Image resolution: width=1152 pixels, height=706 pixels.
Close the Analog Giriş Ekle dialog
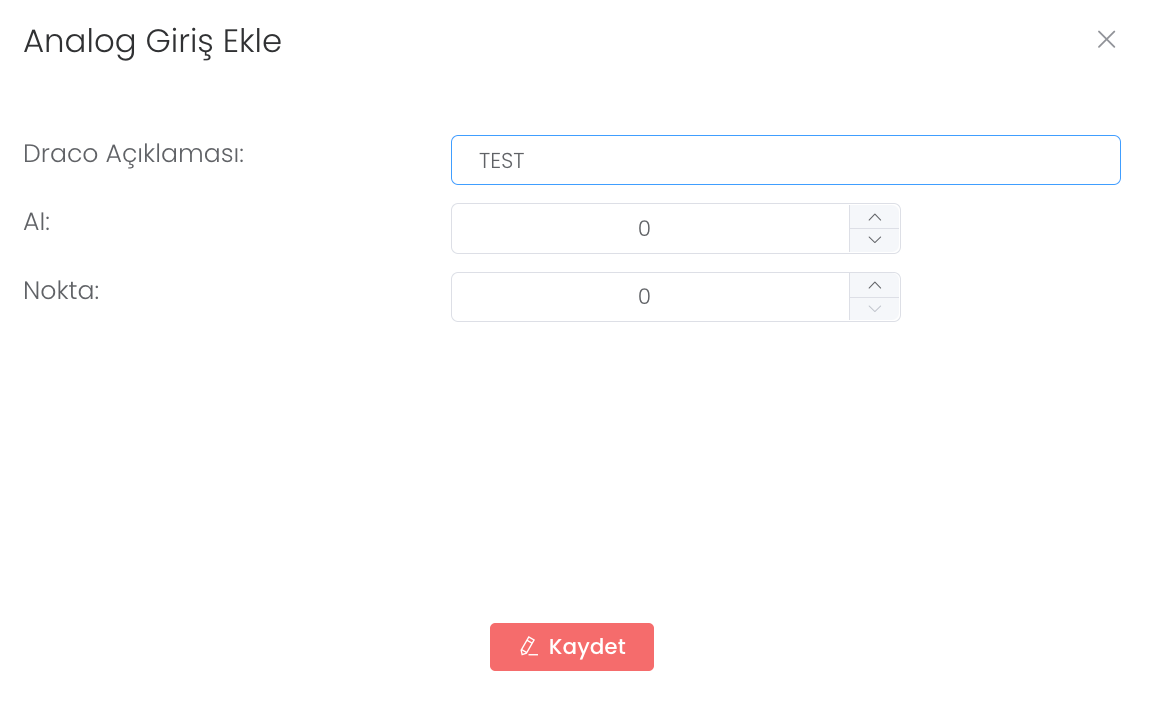(x=1106, y=39)
